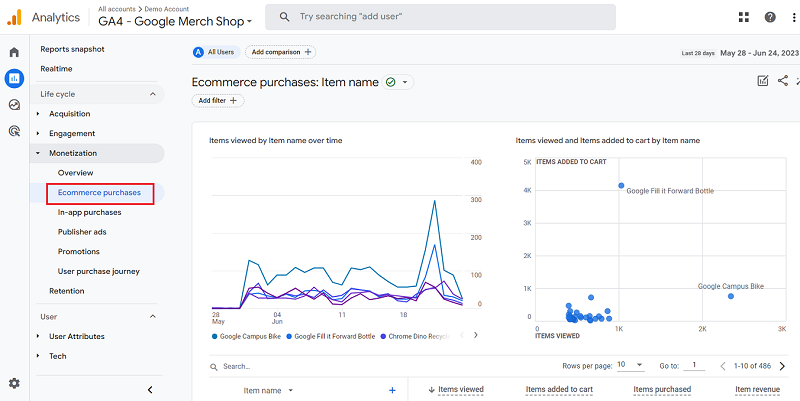This screenshot has height=401, width=800.
Task: Click the table Search field
Action: click(x=236, y=366)
